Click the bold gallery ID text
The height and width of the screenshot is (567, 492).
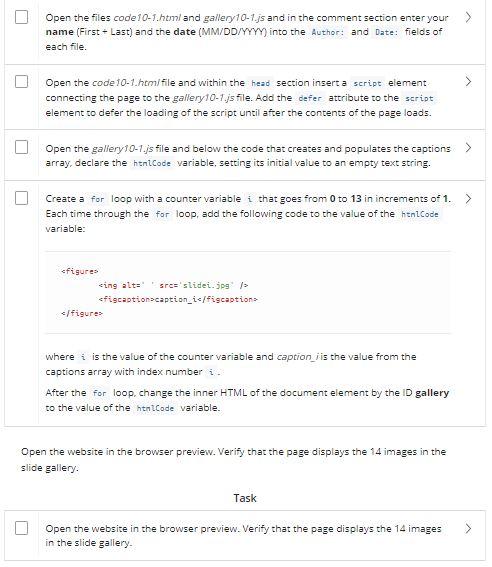point(432,393)
